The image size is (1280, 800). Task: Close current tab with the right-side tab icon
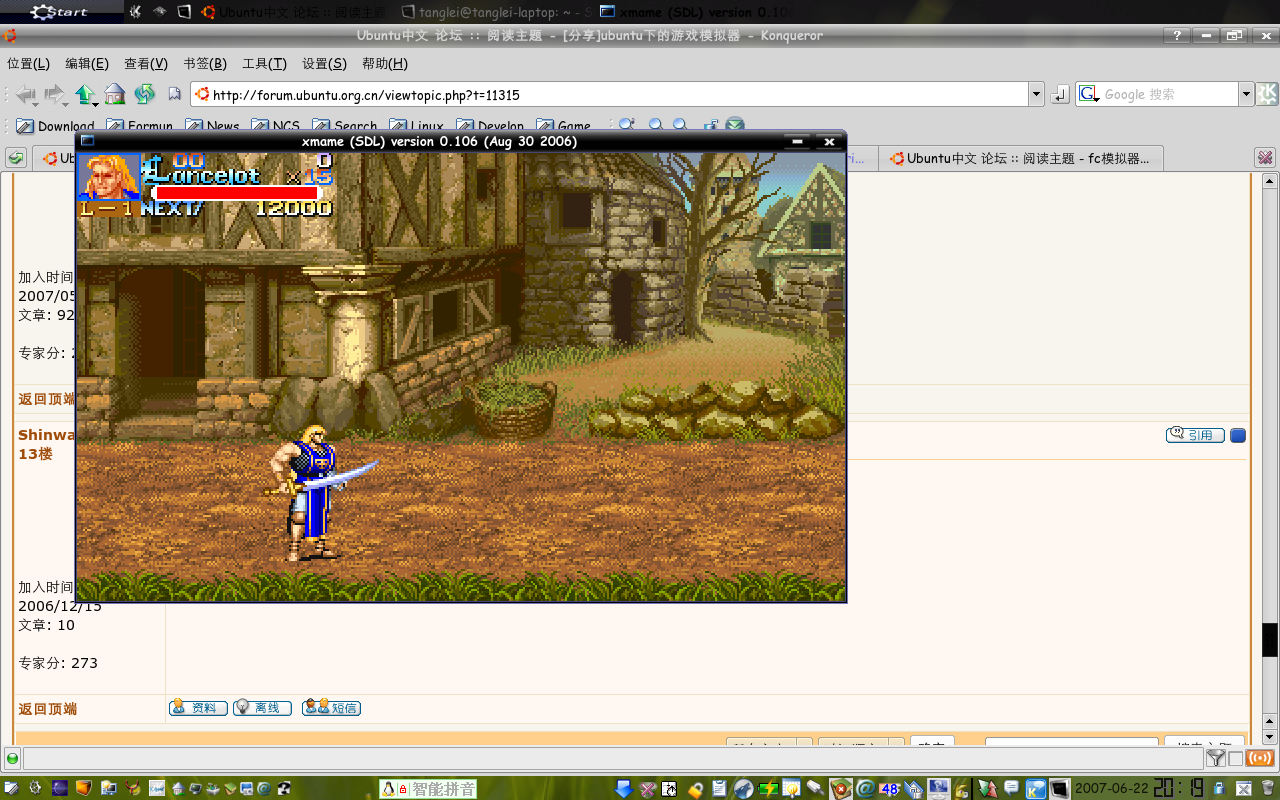[1266, 158]
